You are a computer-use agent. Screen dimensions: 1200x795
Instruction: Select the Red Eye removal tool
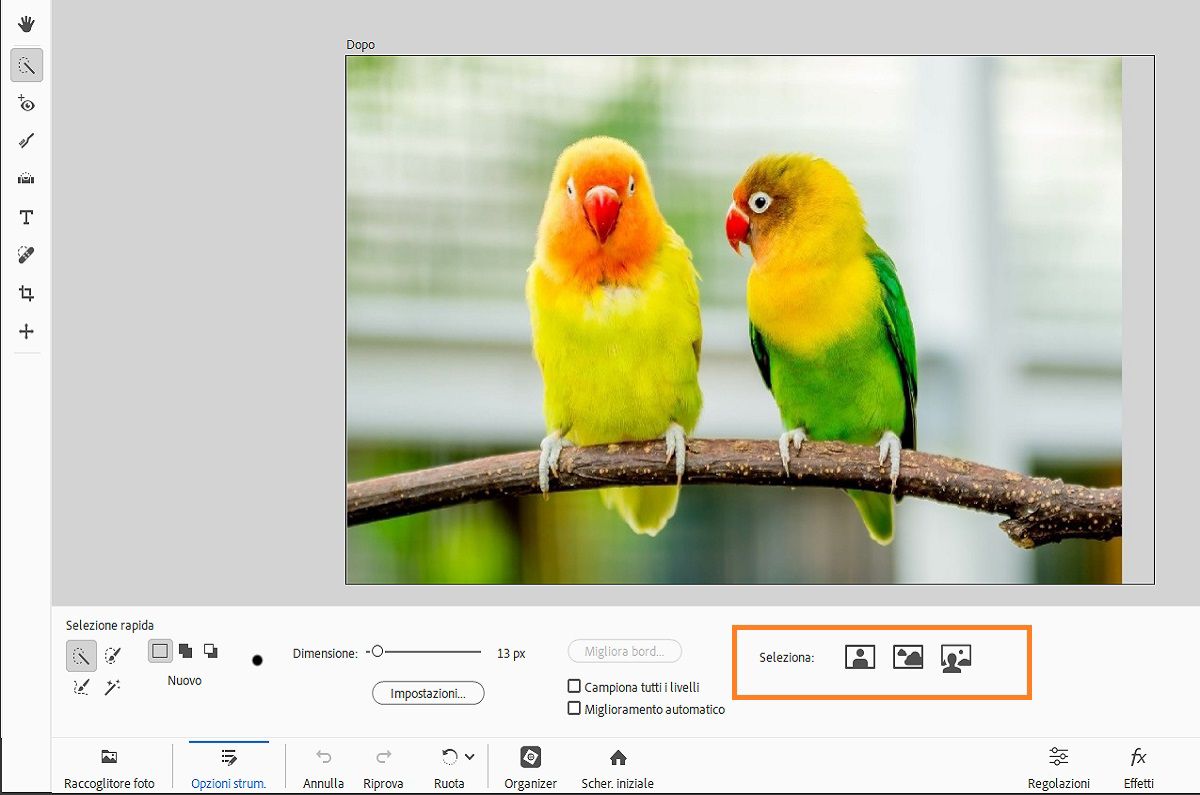26,103
